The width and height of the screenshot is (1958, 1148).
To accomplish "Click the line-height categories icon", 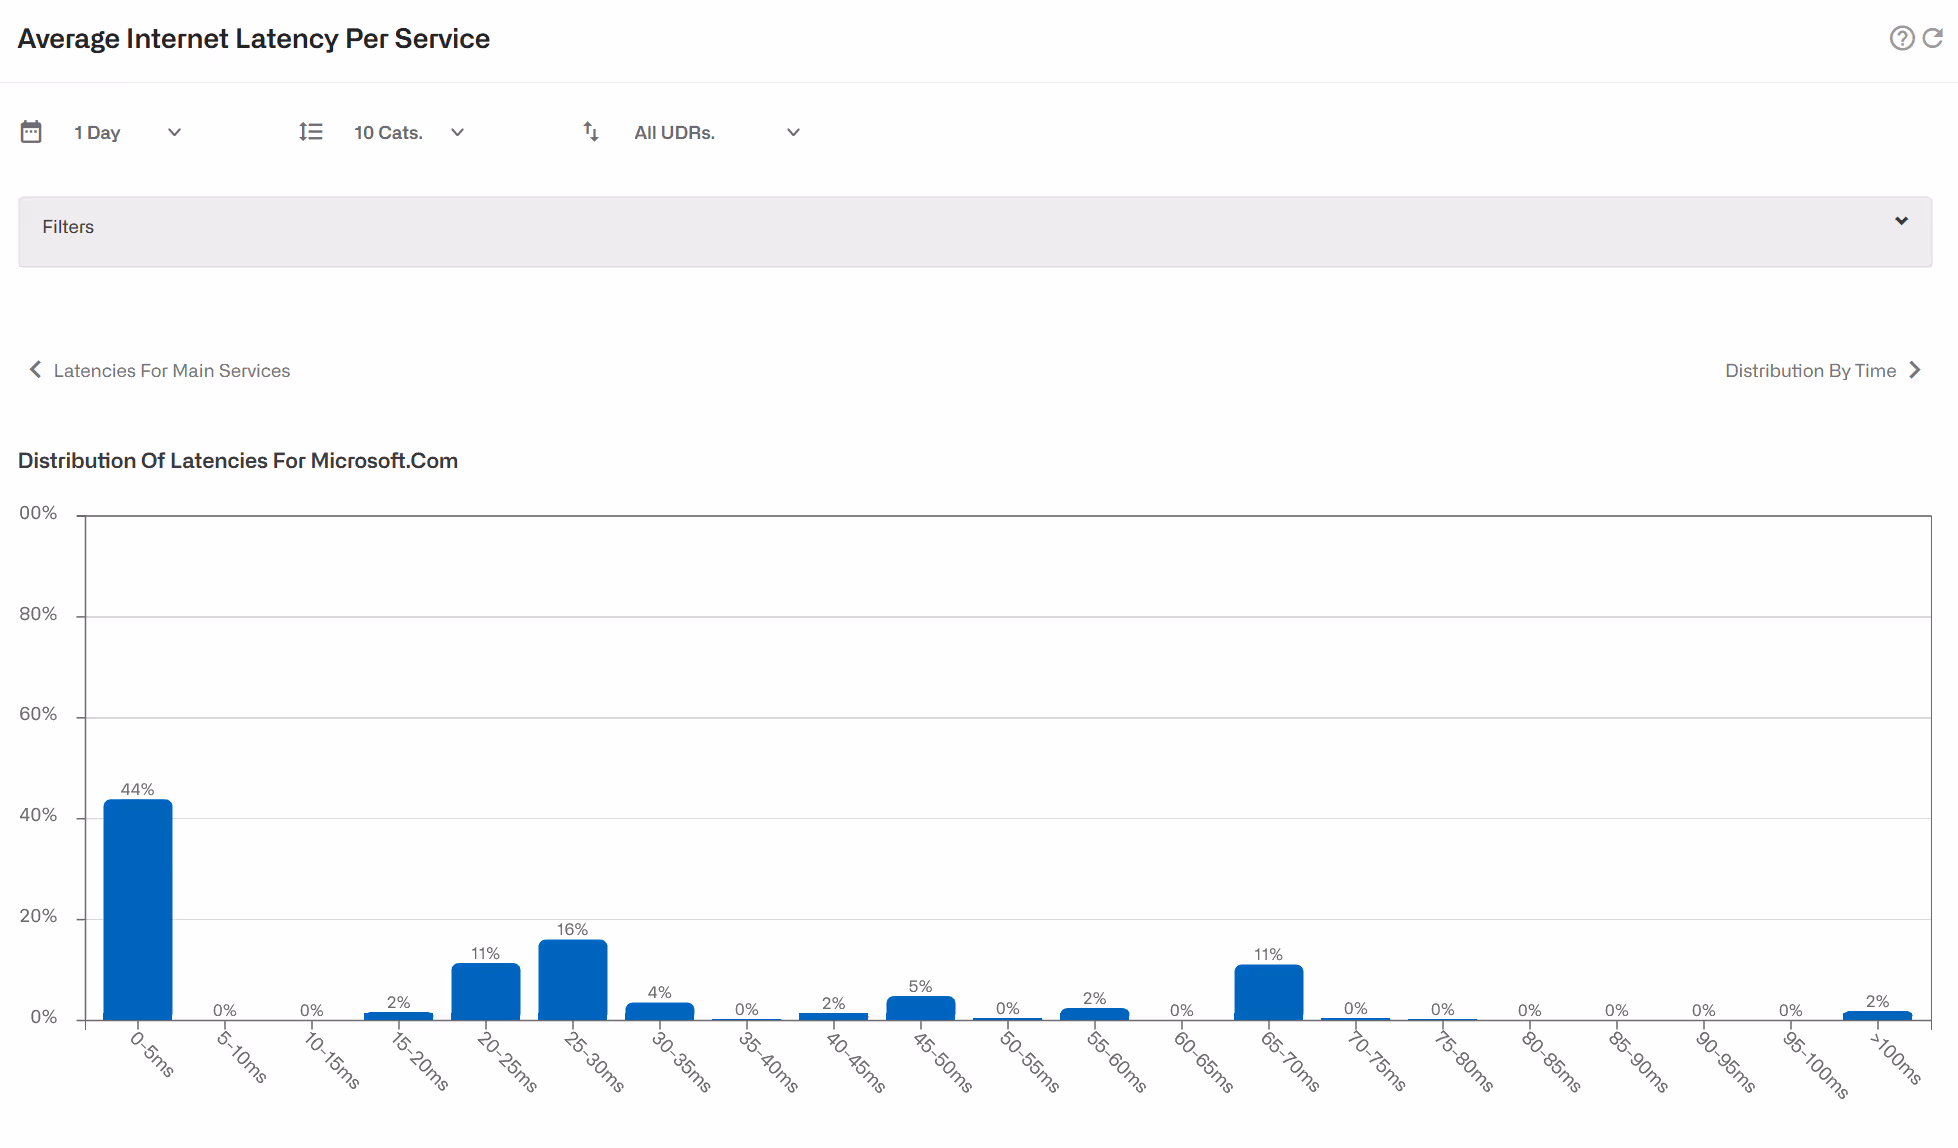I will coord(311,132).
